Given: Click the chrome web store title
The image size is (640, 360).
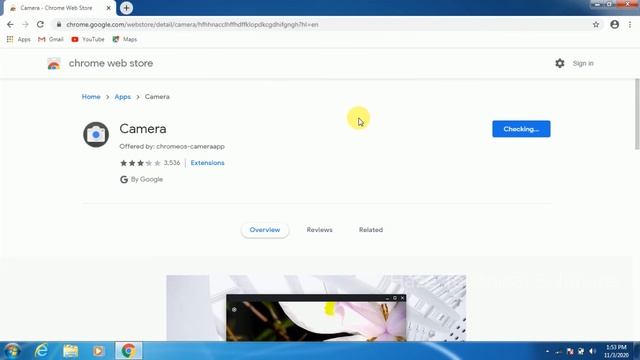Looking at the screenshot, I should 111,63.
